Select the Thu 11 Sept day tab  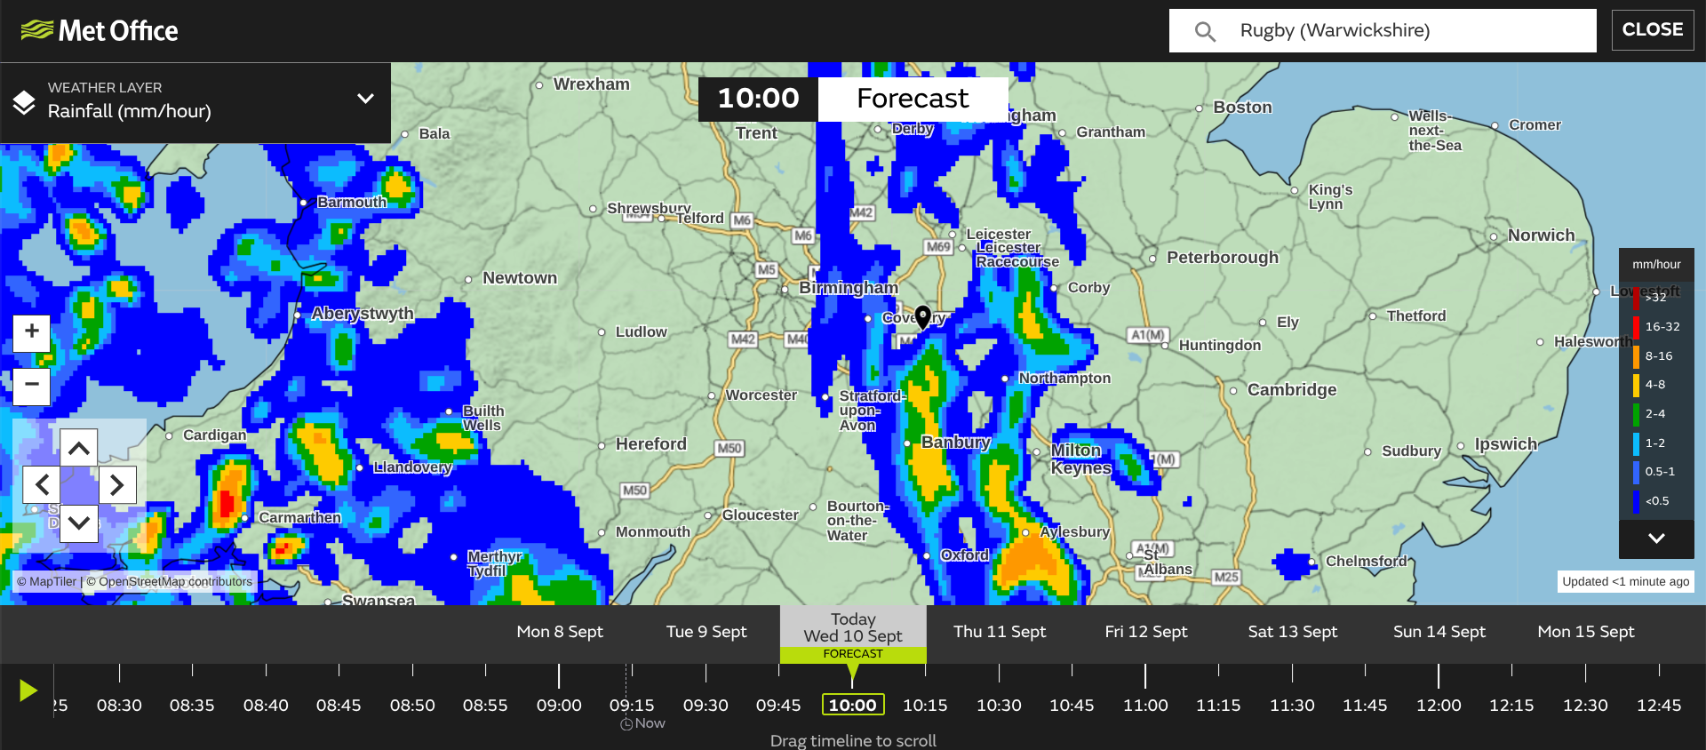tap(999, 632)
